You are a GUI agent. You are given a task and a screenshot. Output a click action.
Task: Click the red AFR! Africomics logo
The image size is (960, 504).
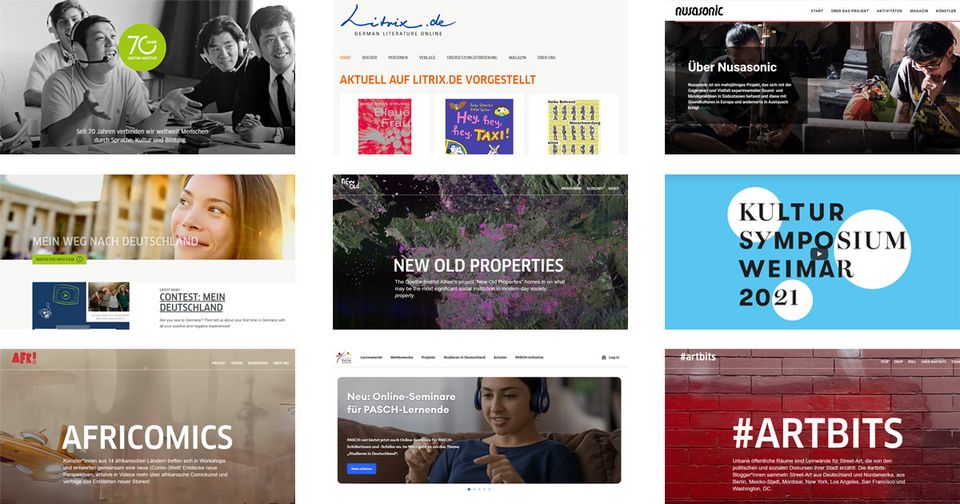click(24, 358)
